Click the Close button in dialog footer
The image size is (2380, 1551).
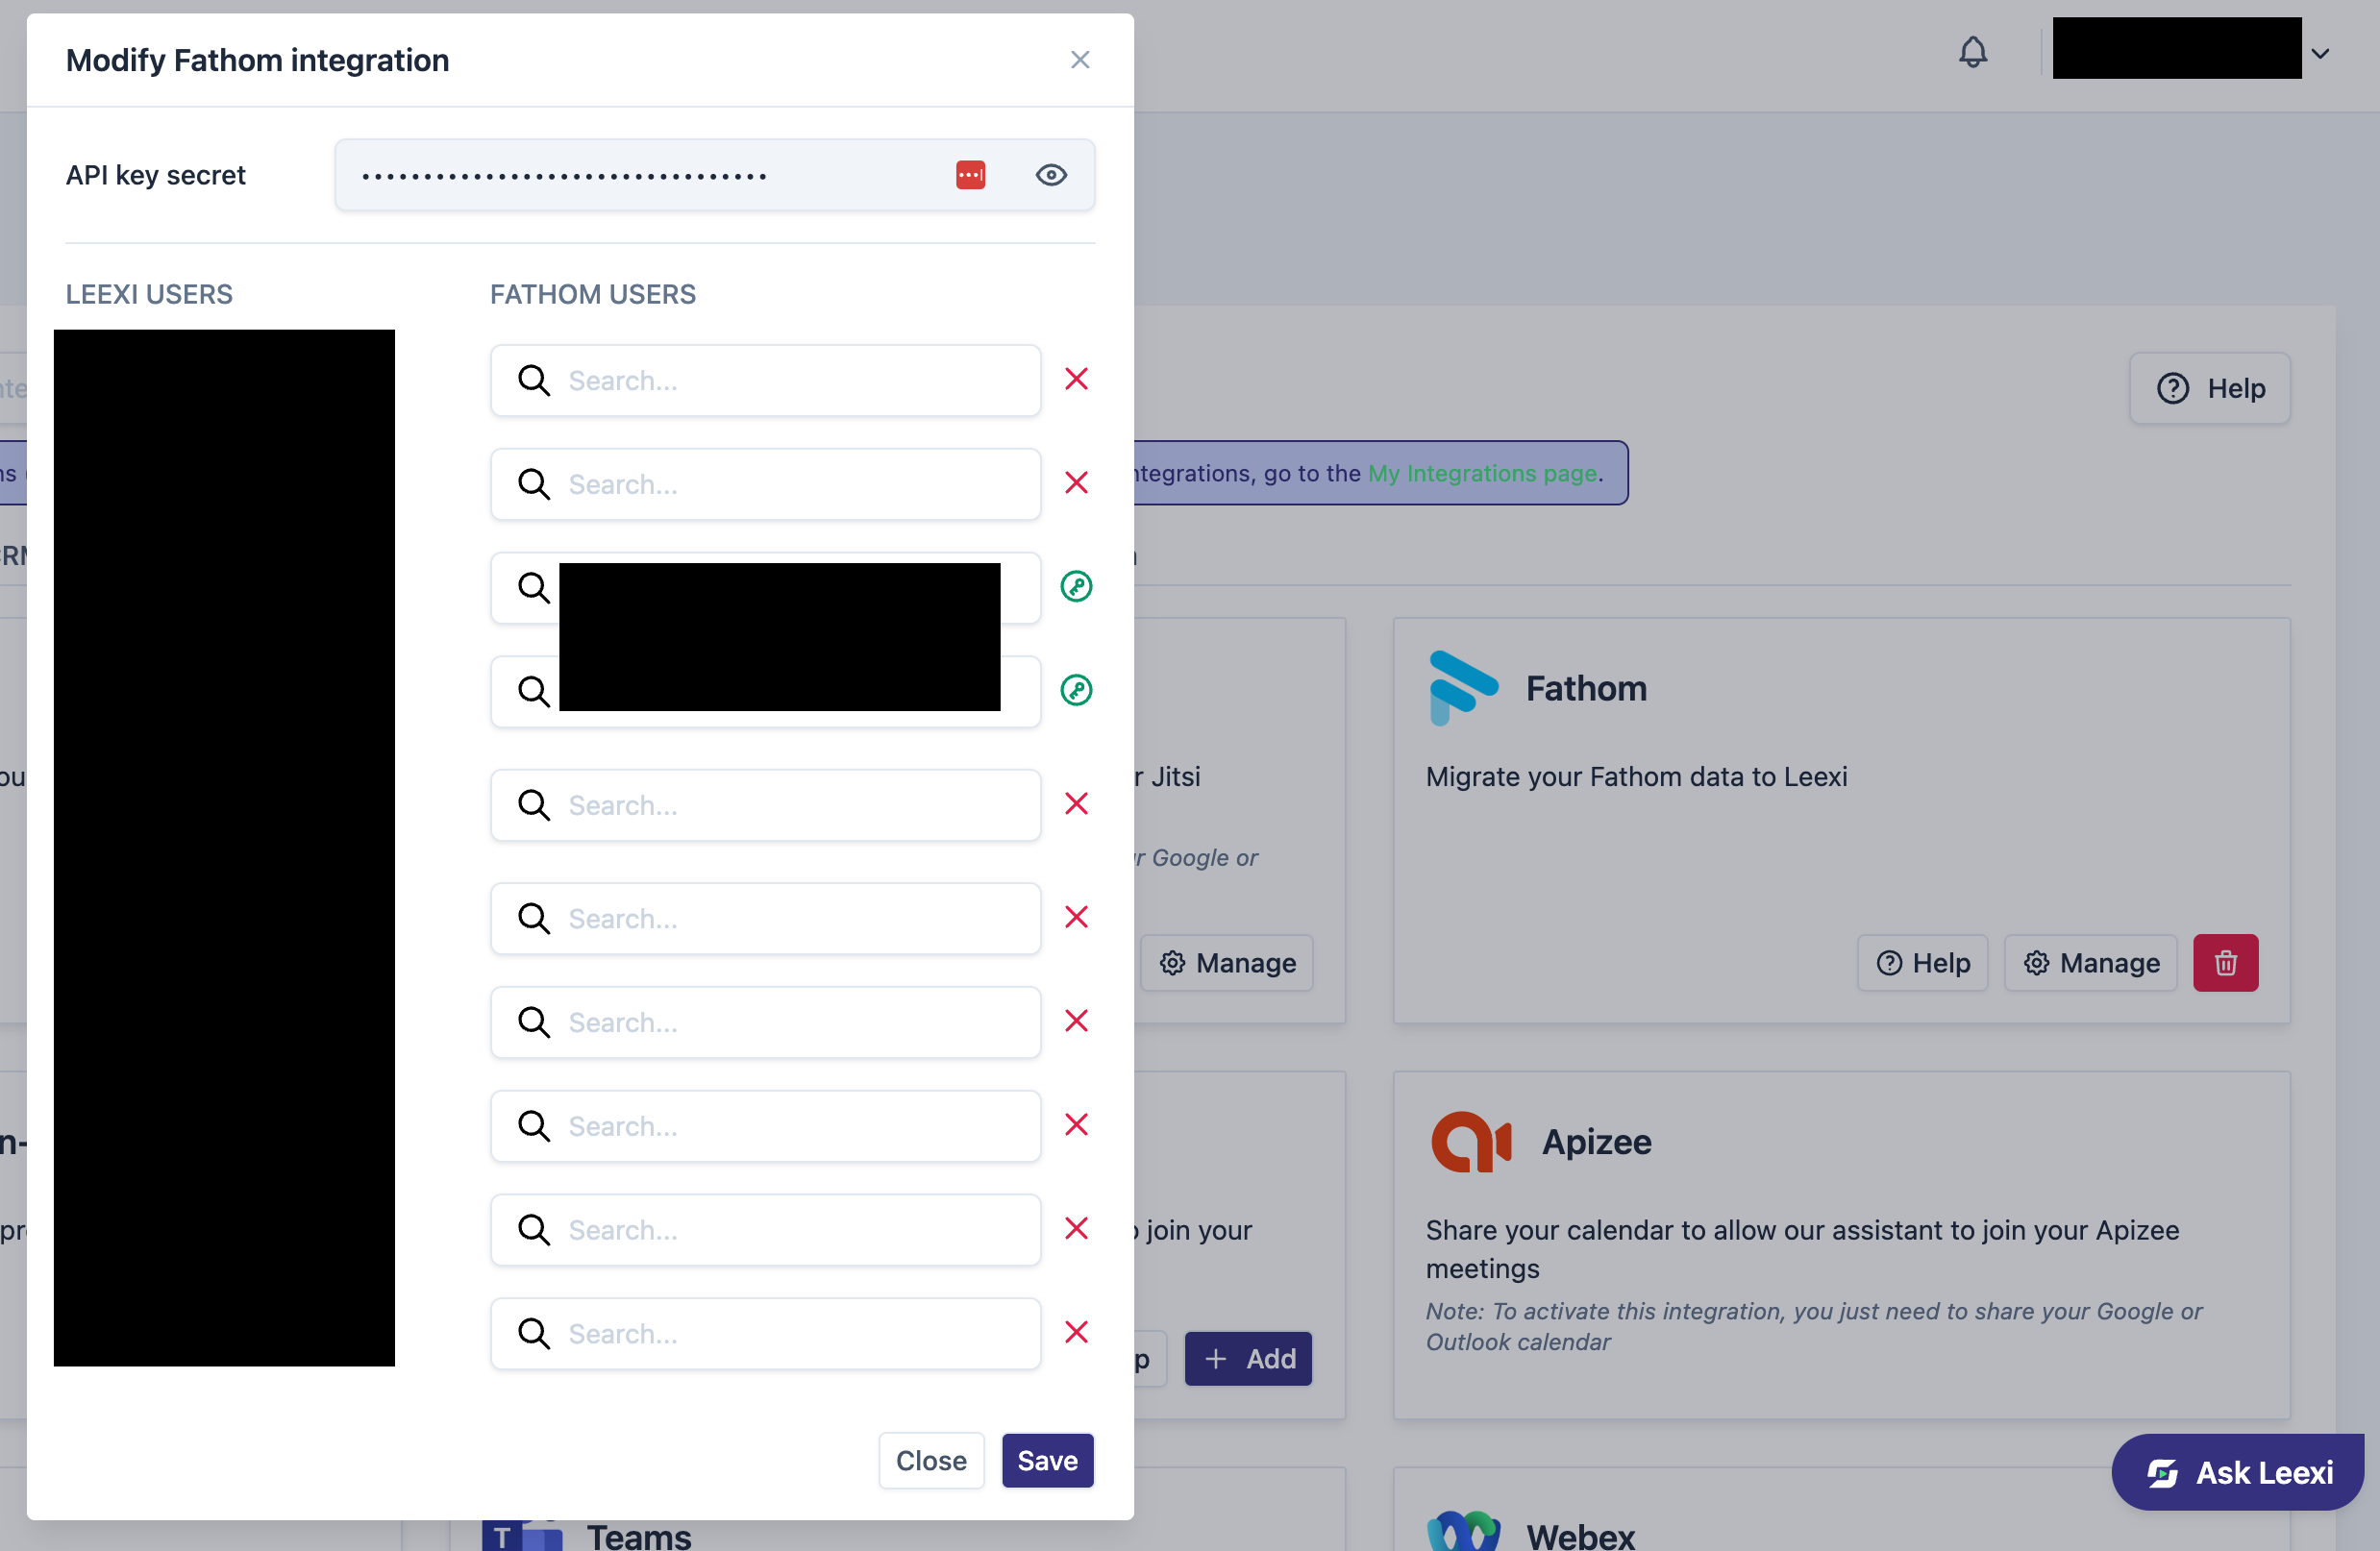tap(930, 1460)
